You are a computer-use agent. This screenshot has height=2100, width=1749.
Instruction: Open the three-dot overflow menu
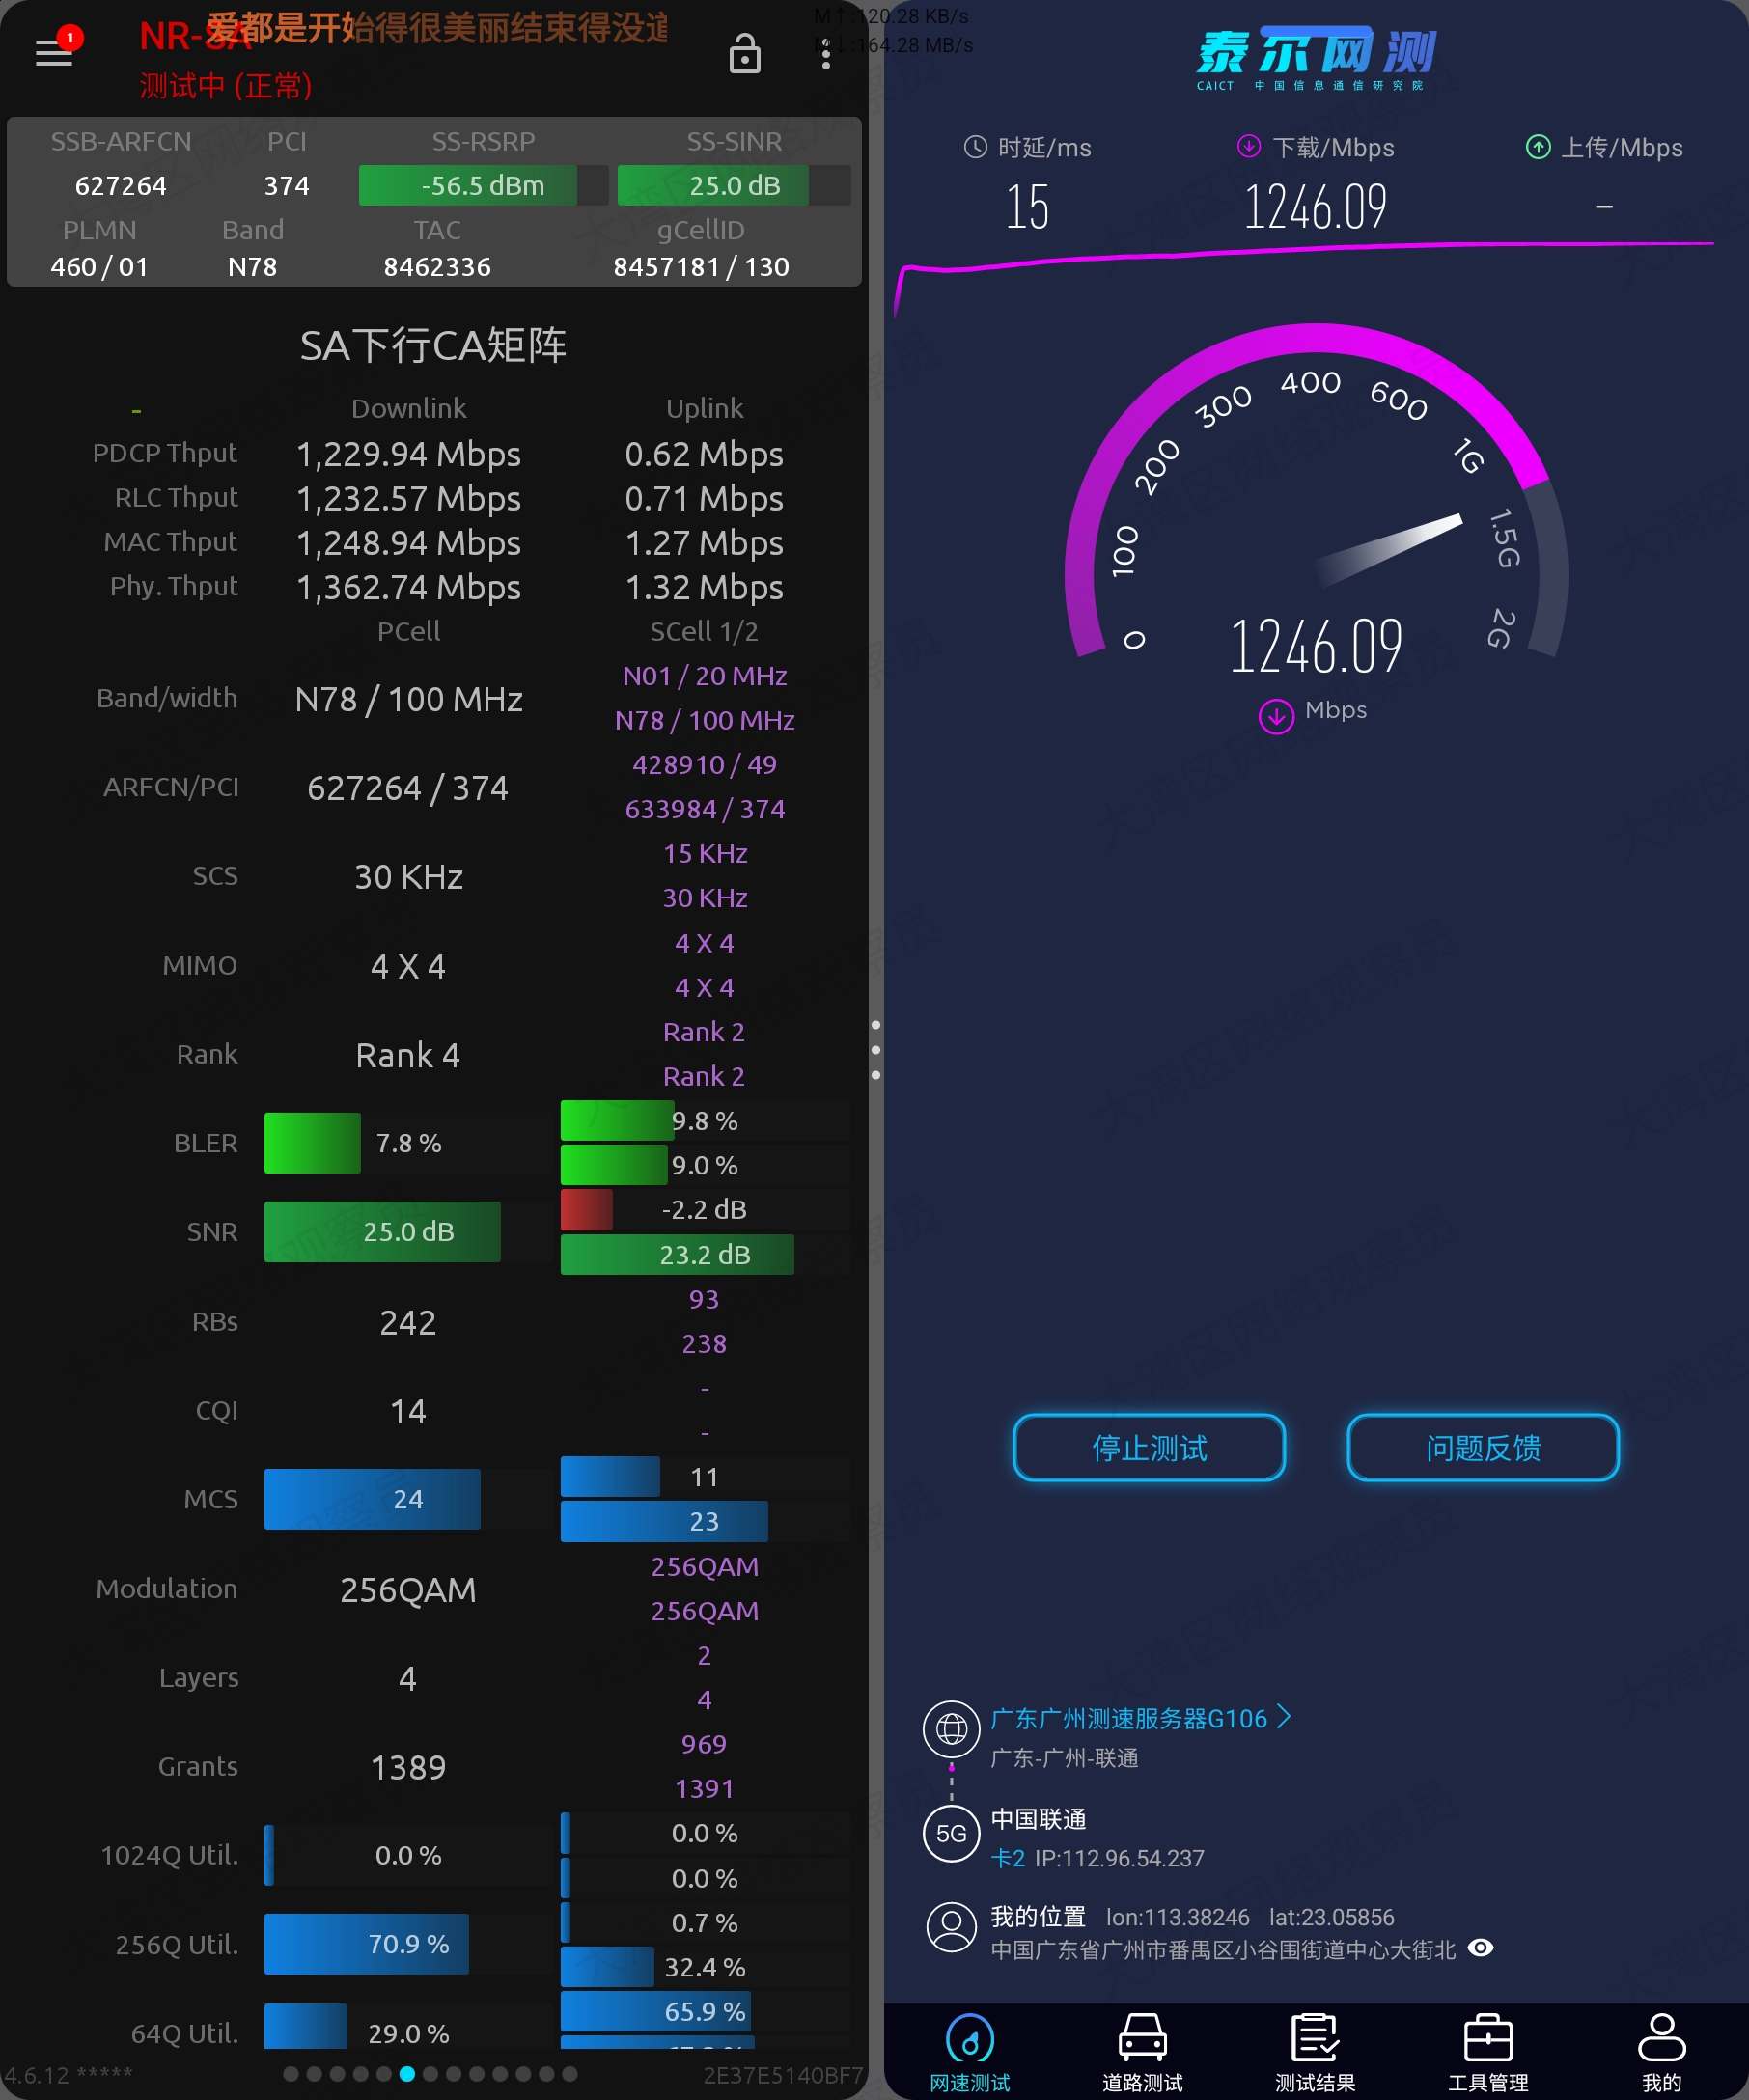825,54
